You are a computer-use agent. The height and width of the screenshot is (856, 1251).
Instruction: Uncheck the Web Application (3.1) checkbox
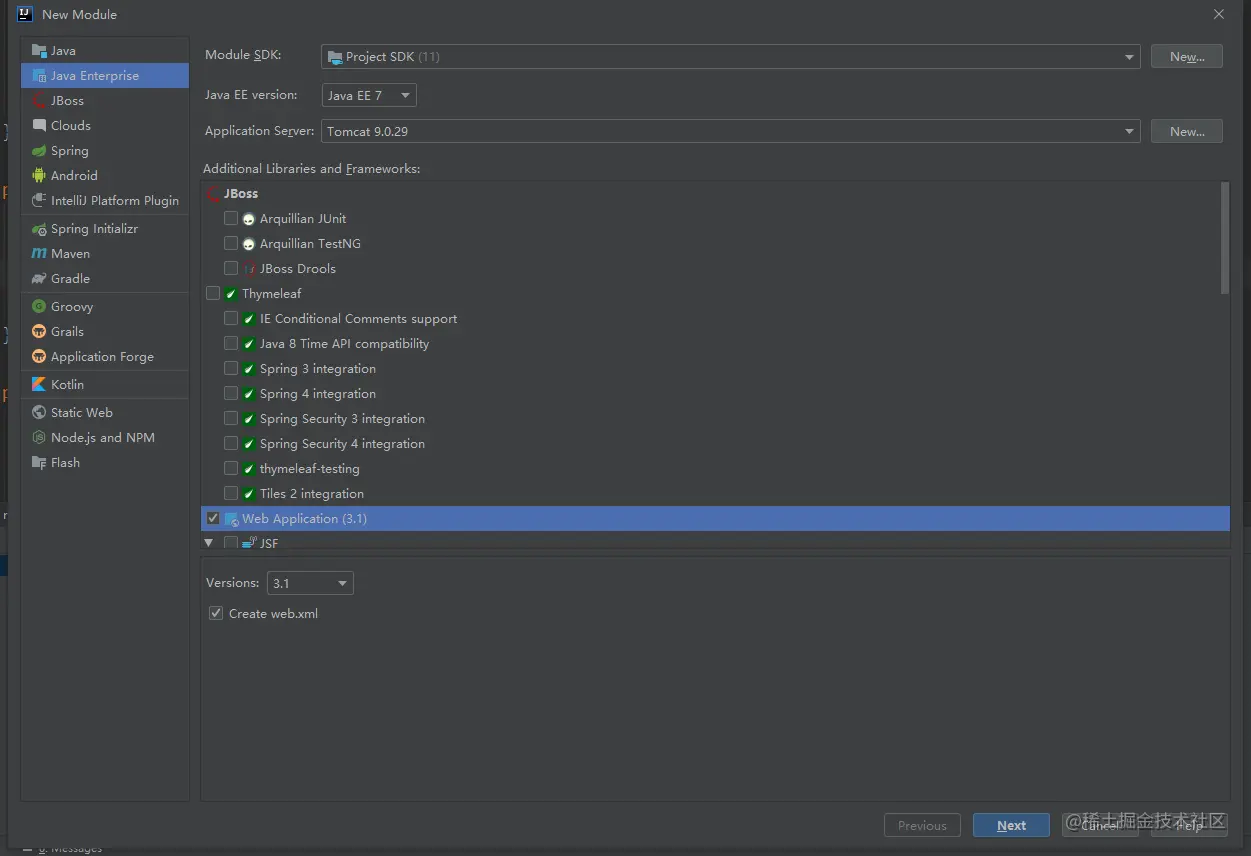(213, 518)
